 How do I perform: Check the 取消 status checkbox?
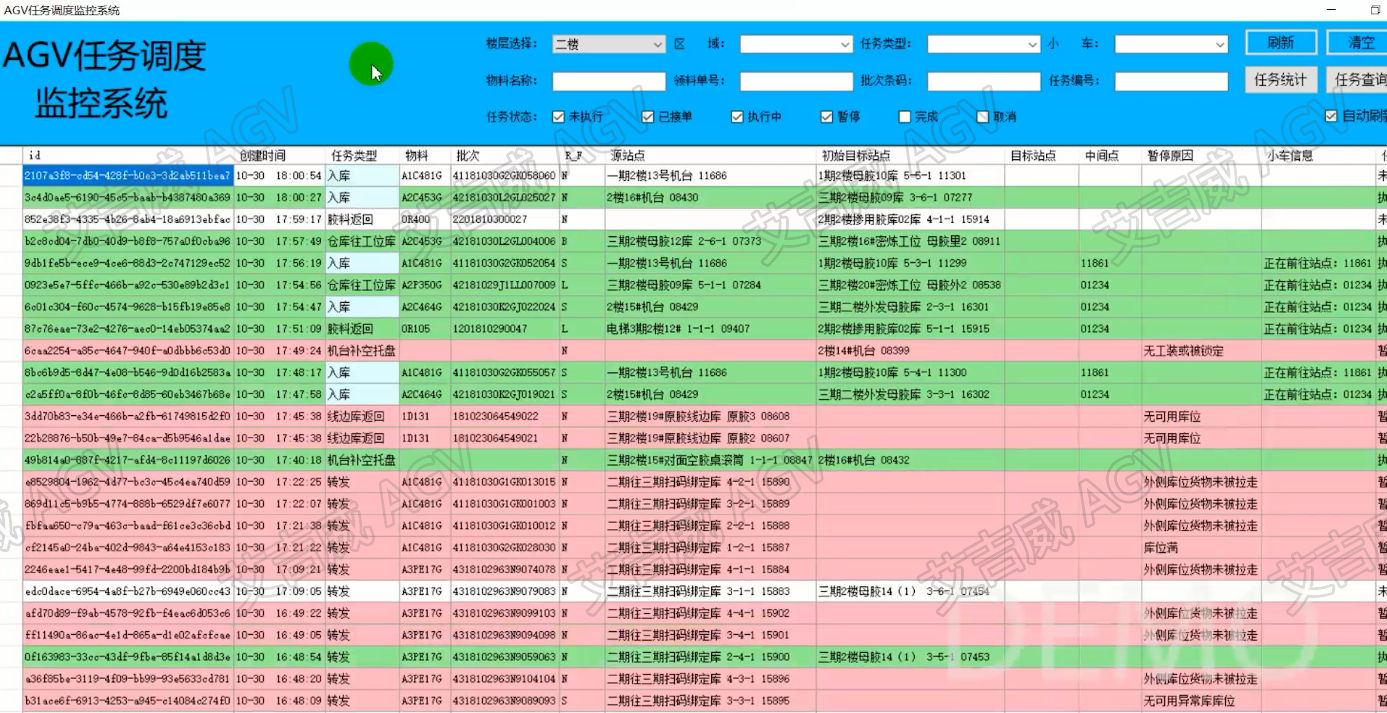tap(983, 117)
